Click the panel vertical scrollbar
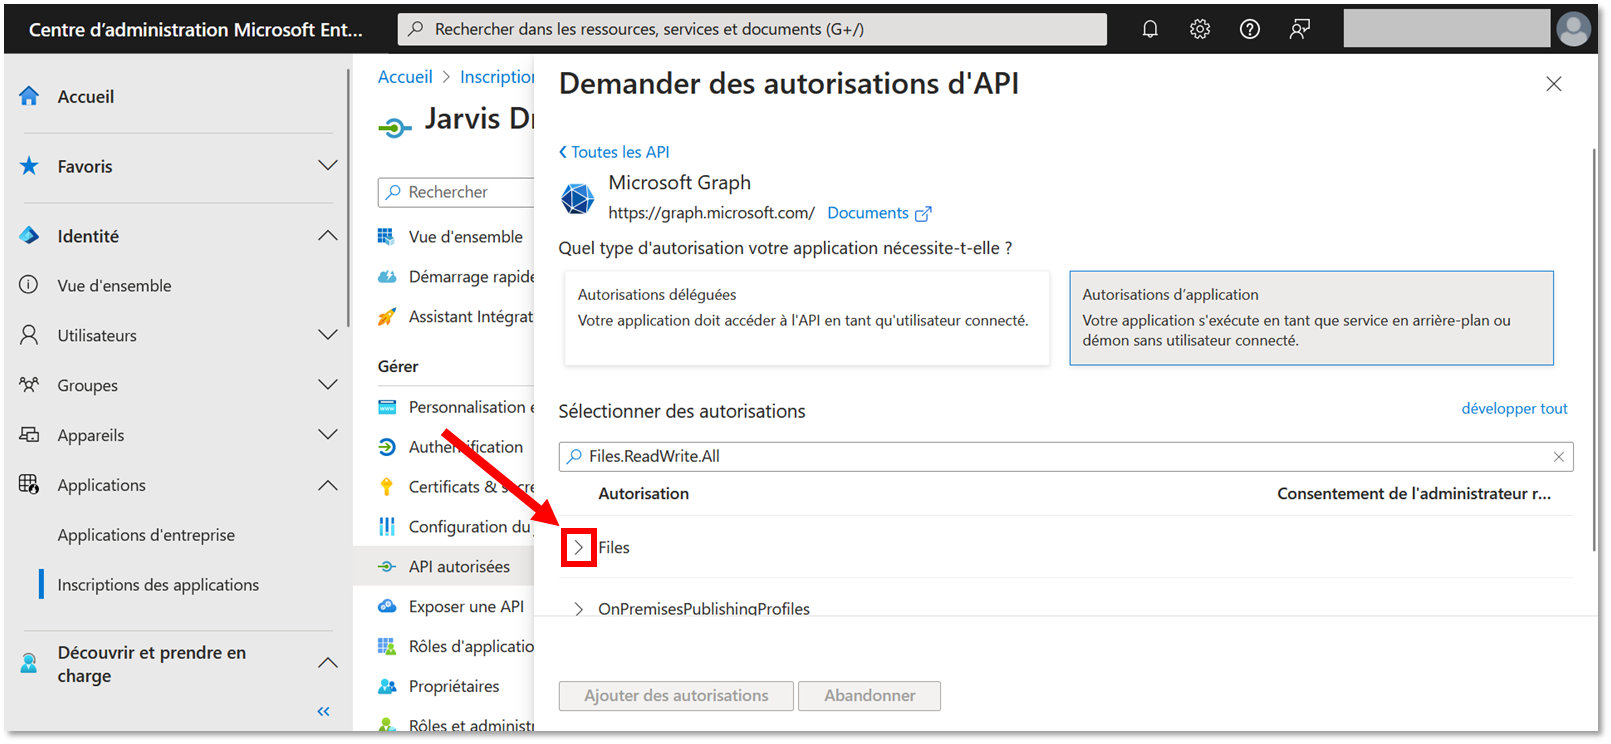1611x744 pixels. coord(1593,350)
